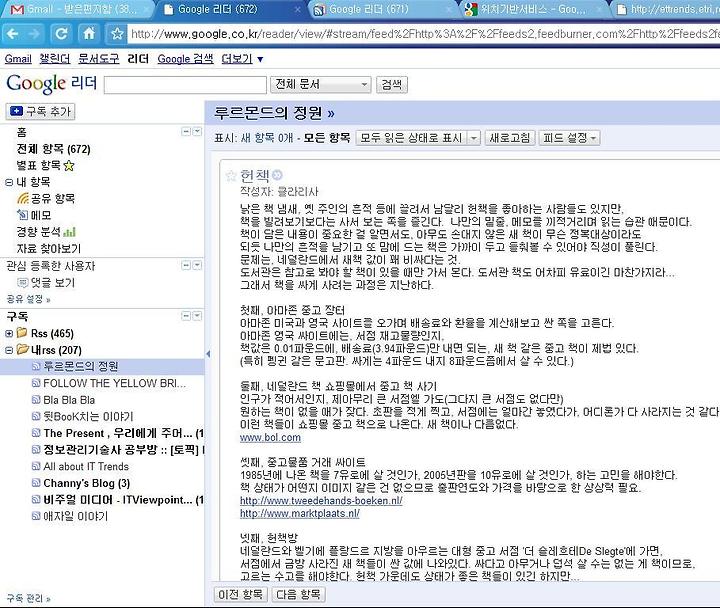Open 구독 관리 link
Viewport: 720px width, 608px height.
28,598
